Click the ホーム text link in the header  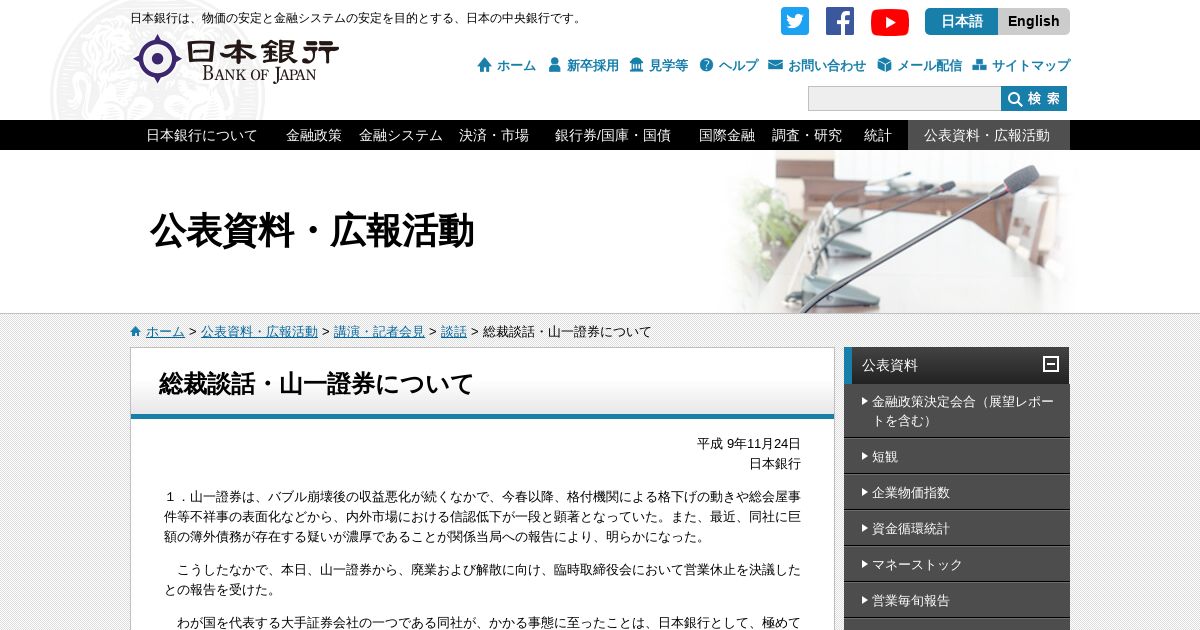point(516,65)
